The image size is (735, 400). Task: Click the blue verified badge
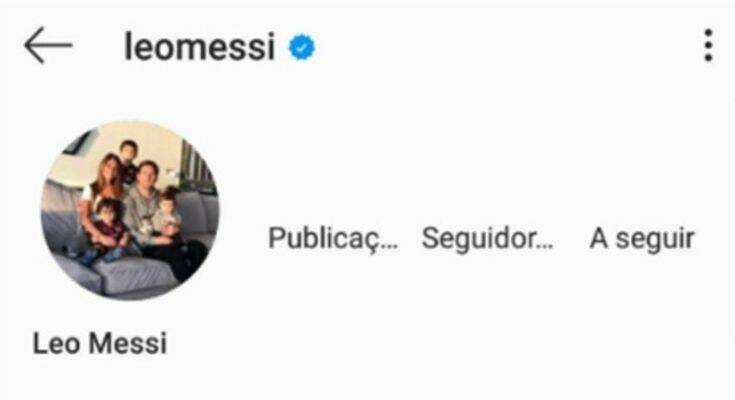click(x=302, y=47)
